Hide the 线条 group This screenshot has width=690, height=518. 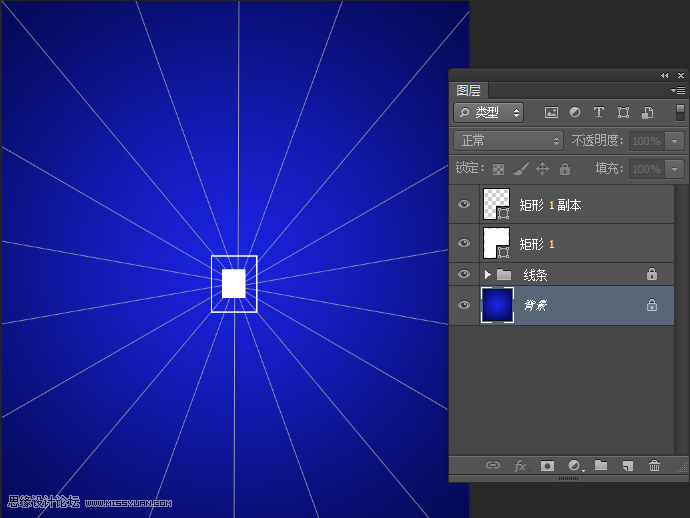pyautogui.click(x=464, y=274)
